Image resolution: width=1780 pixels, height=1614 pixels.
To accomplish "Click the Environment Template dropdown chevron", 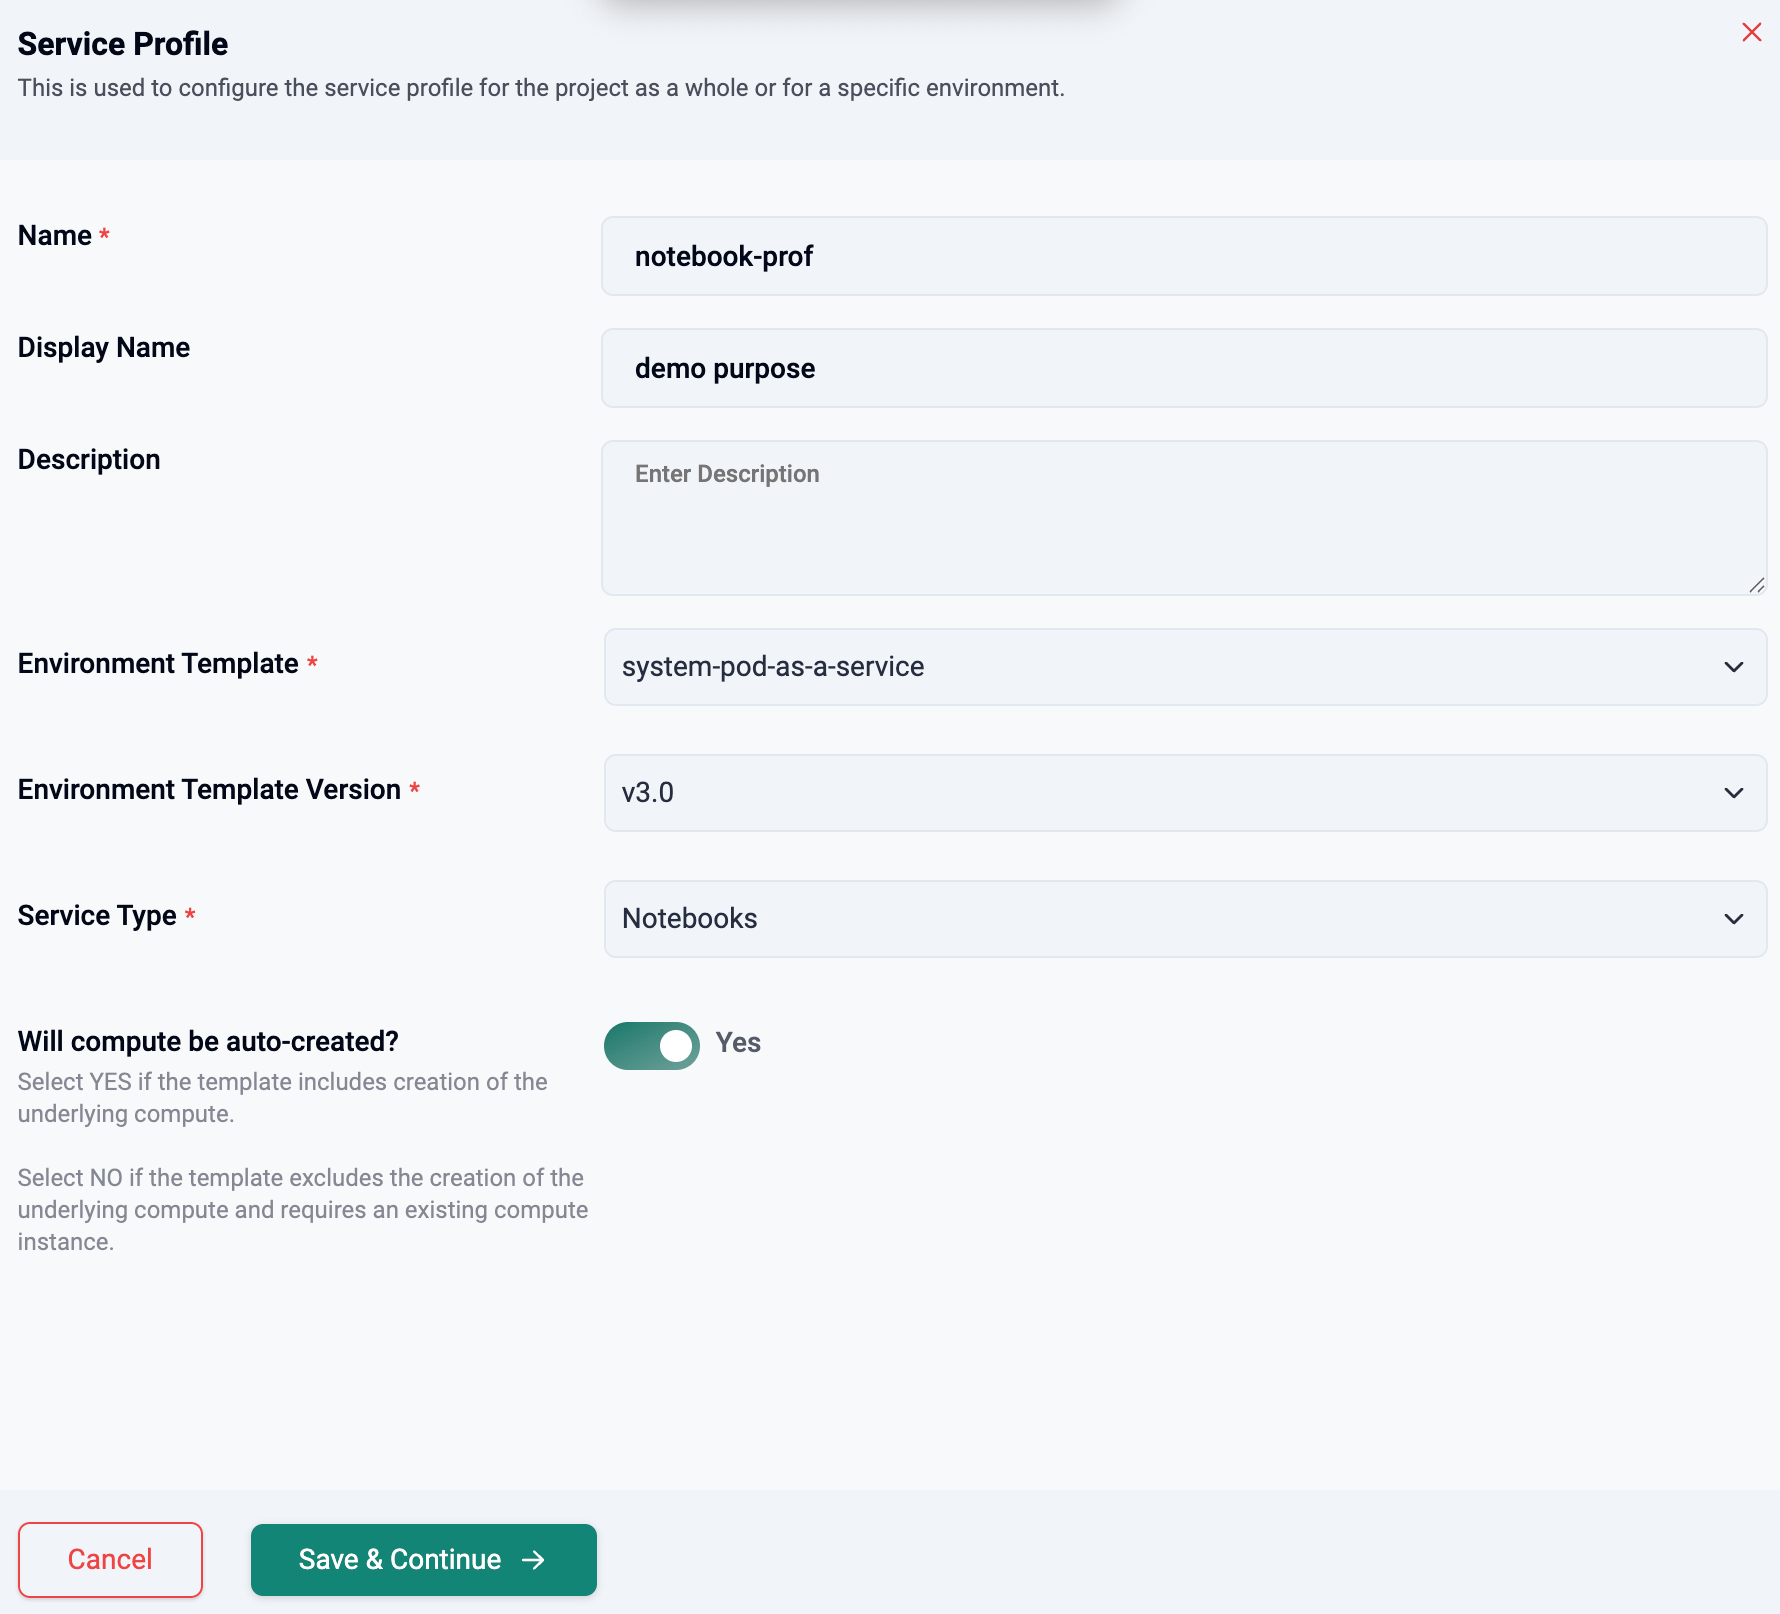I will (1733, 667).
